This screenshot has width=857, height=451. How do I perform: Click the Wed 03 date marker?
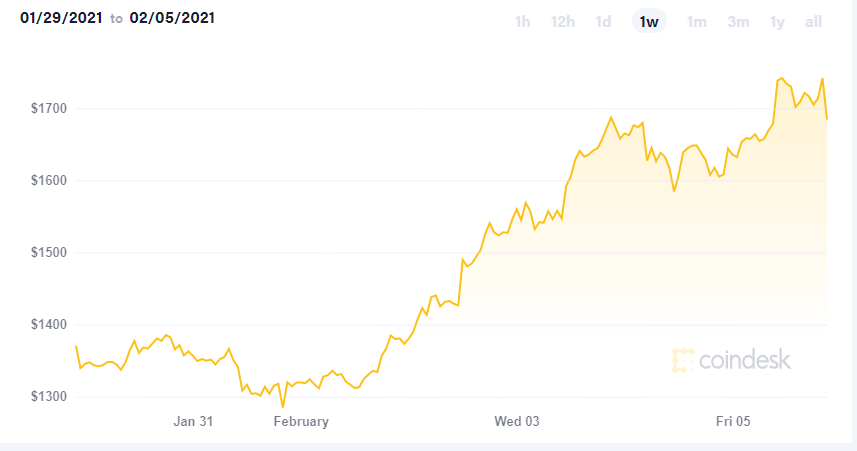(x=517, y=422)
